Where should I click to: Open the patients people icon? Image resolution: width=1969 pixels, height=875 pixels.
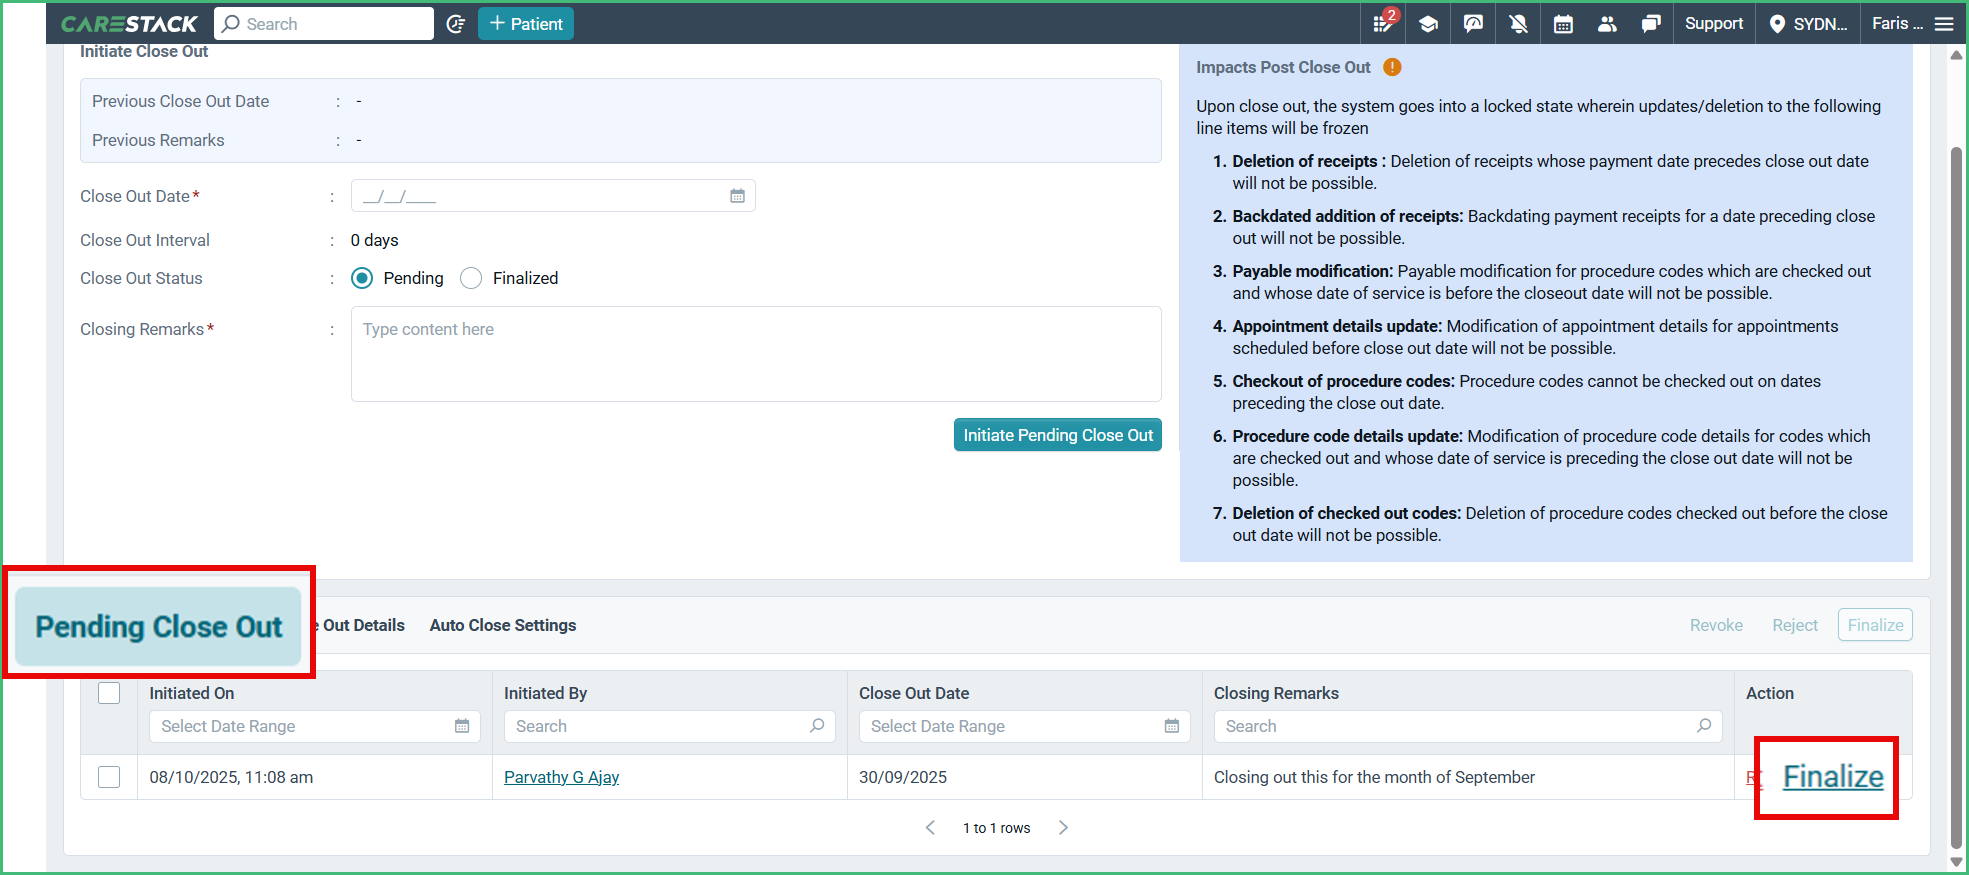[x=1607, y=24]
